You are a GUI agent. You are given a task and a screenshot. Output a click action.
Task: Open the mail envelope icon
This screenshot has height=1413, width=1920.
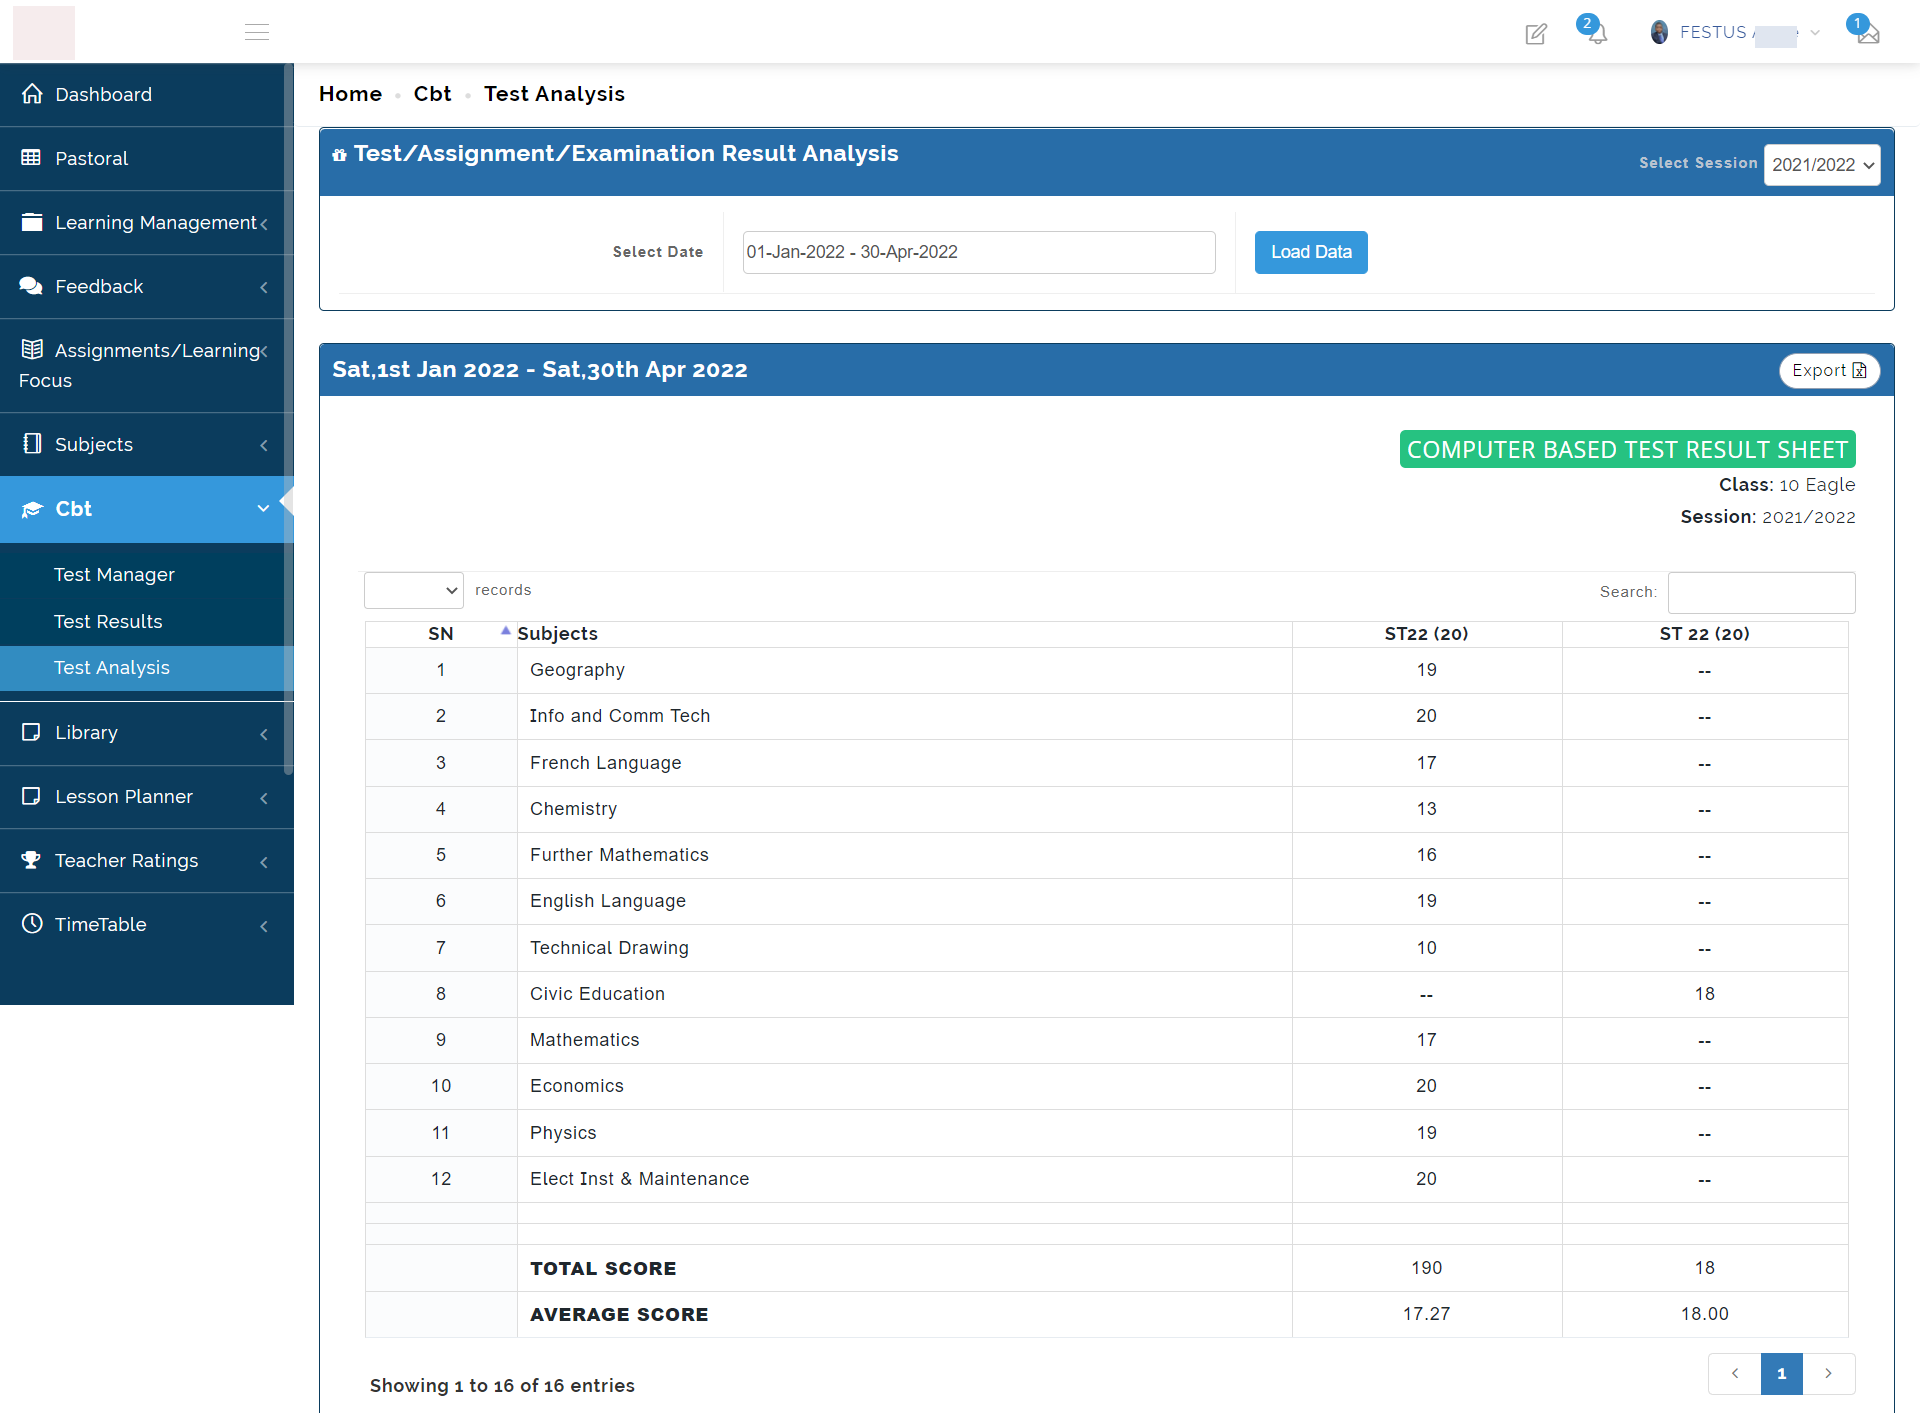click(1868, 34)
